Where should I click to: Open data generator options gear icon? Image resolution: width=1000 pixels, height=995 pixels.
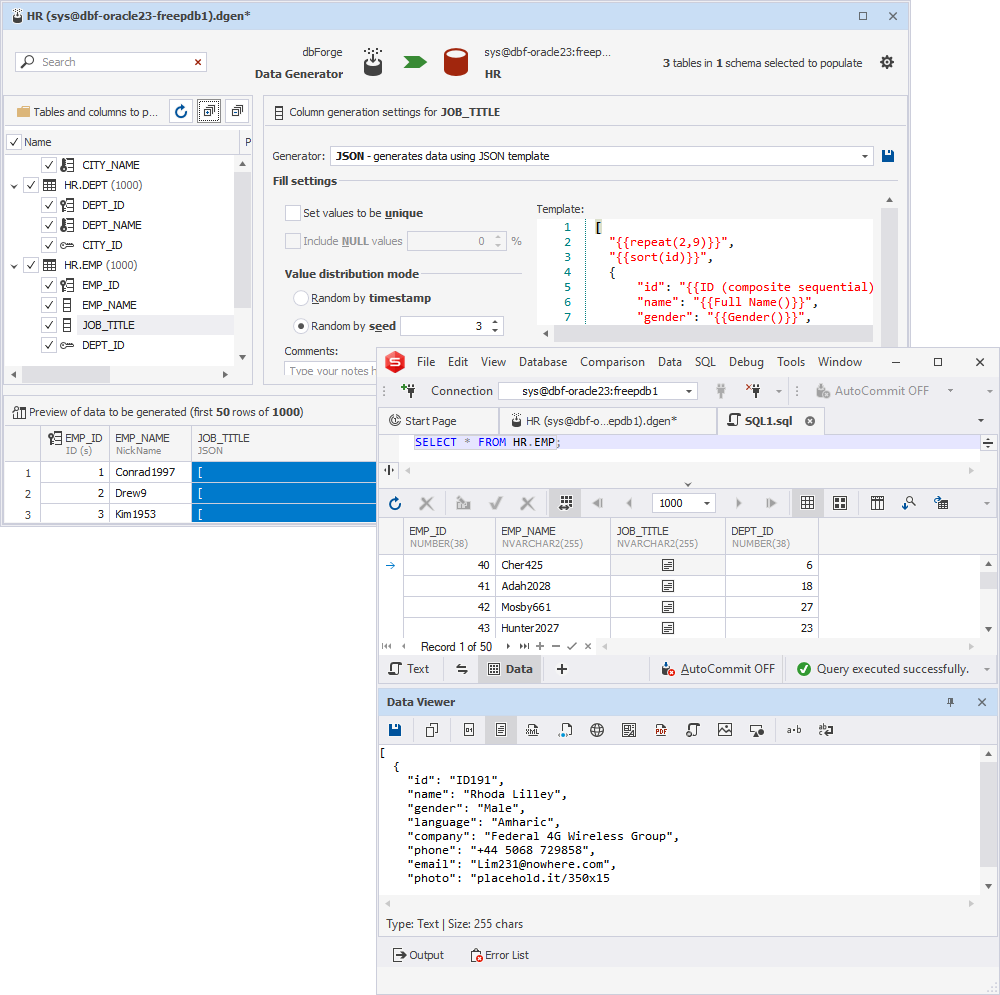pos(886,63)
